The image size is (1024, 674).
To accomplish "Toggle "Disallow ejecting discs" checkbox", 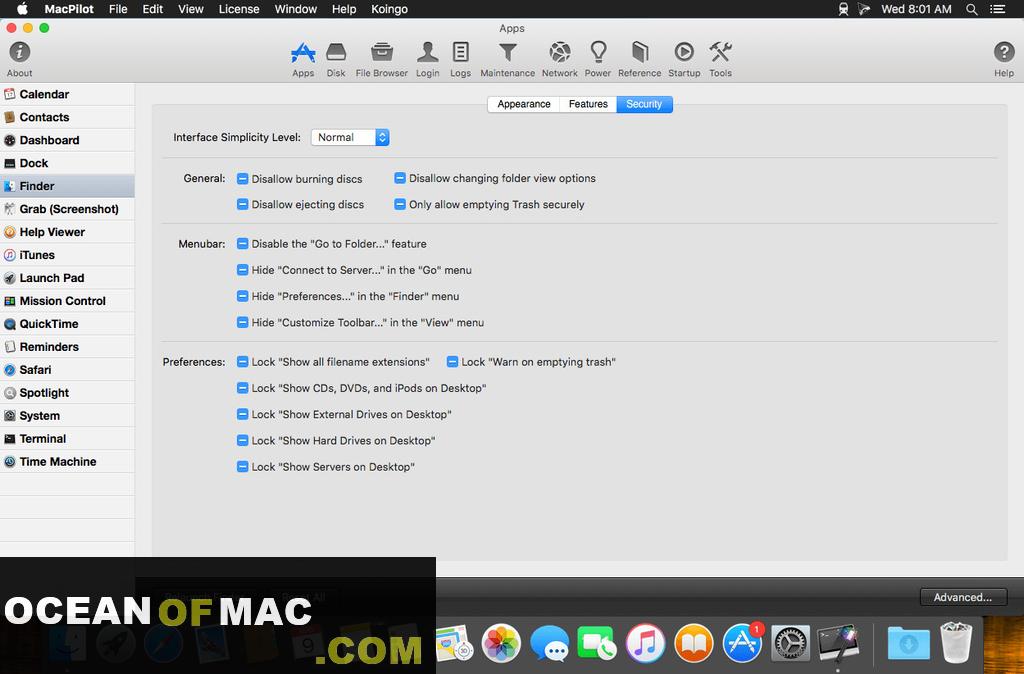I will (x=242, y=204).
